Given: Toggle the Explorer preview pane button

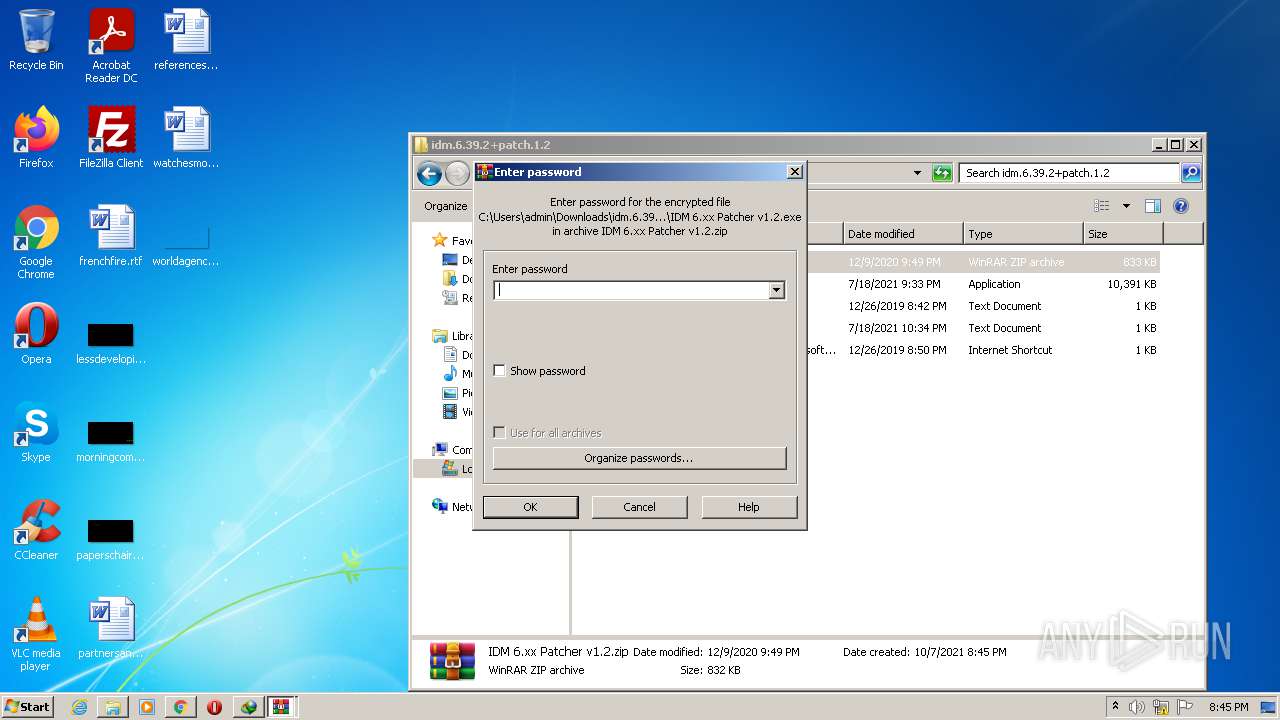Looking at the screenshot, I should [x=1153, y=206].
